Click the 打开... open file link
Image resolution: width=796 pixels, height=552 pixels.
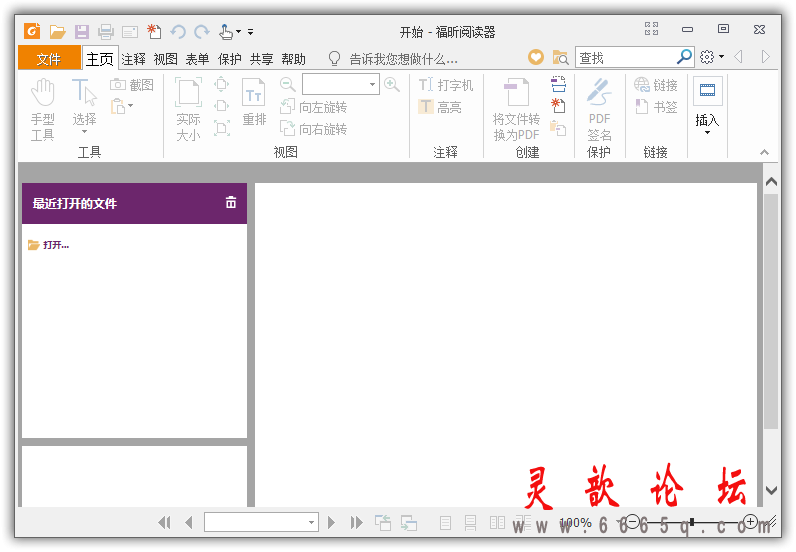(x=49, y=245)
